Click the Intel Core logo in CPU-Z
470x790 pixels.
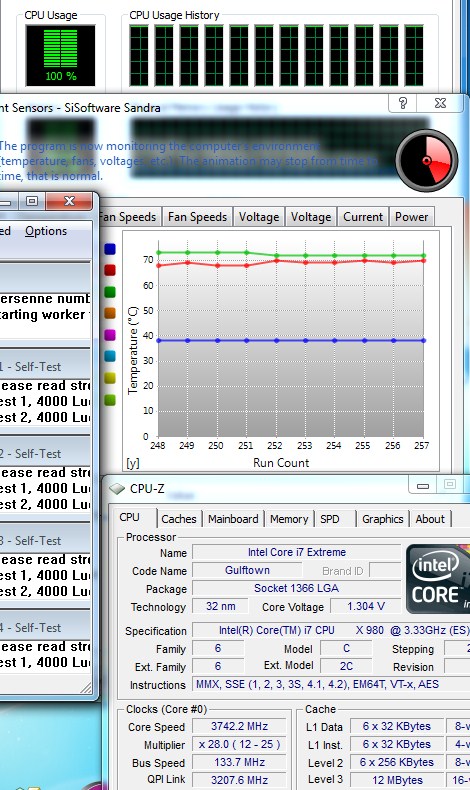pos(437,578)
